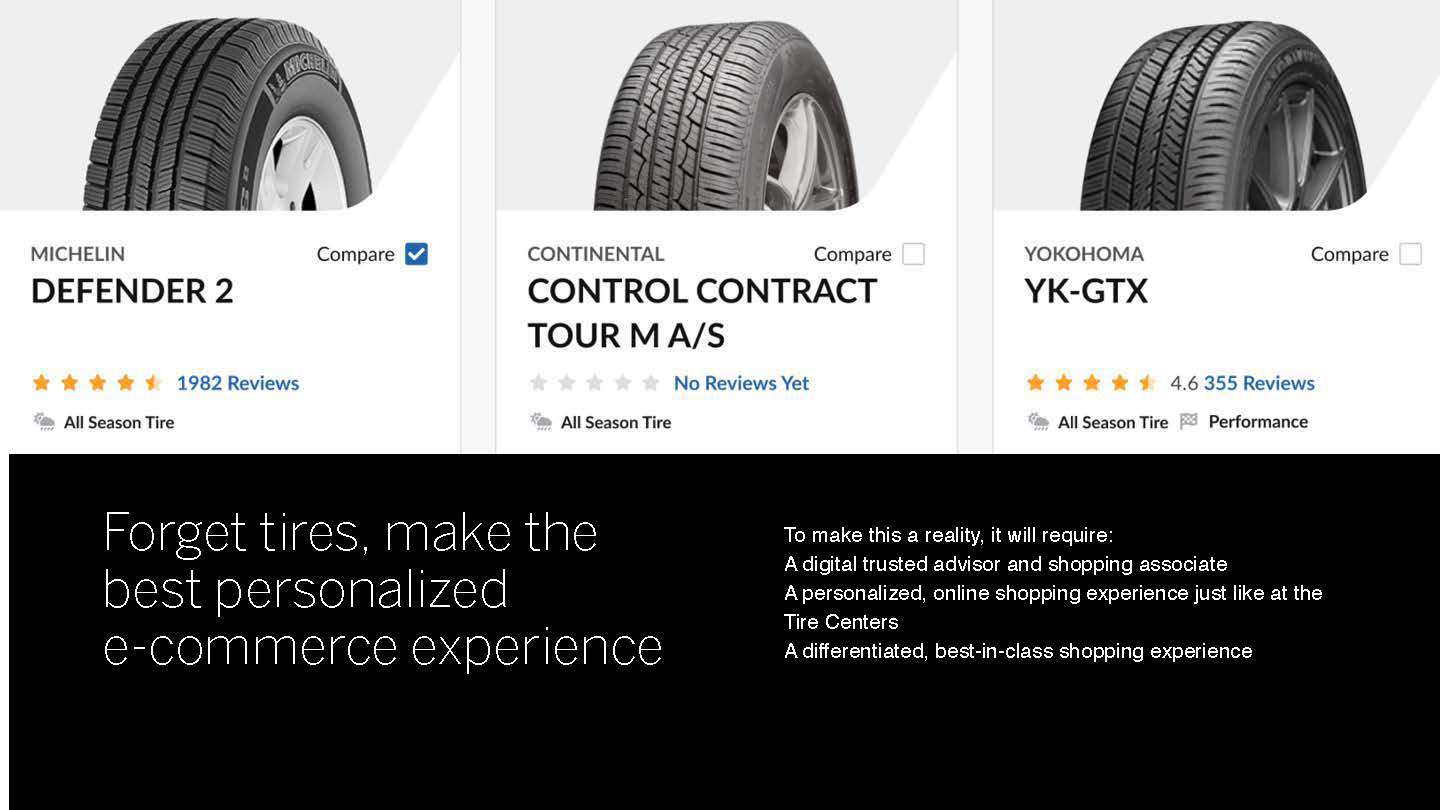This screenshot has height=810, width=1440.
Task: Tick the Compare checkbox for Yokohama YK-GTX
Action: click(x=1410, y=254)
